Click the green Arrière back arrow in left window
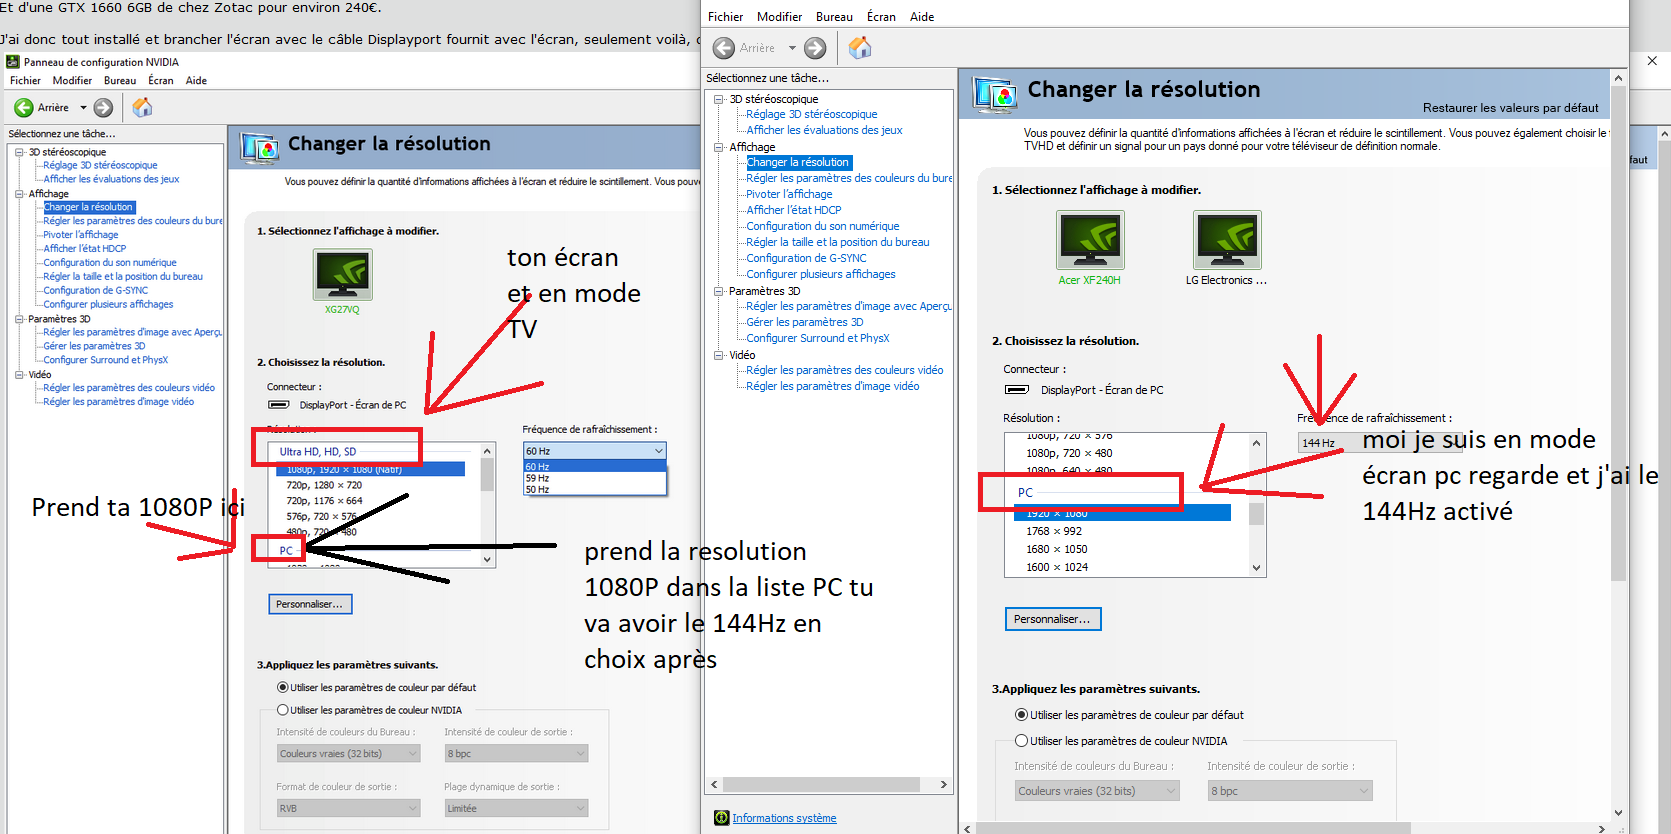This screenshot has width=1671, height=834. click(x=24, y=107)
